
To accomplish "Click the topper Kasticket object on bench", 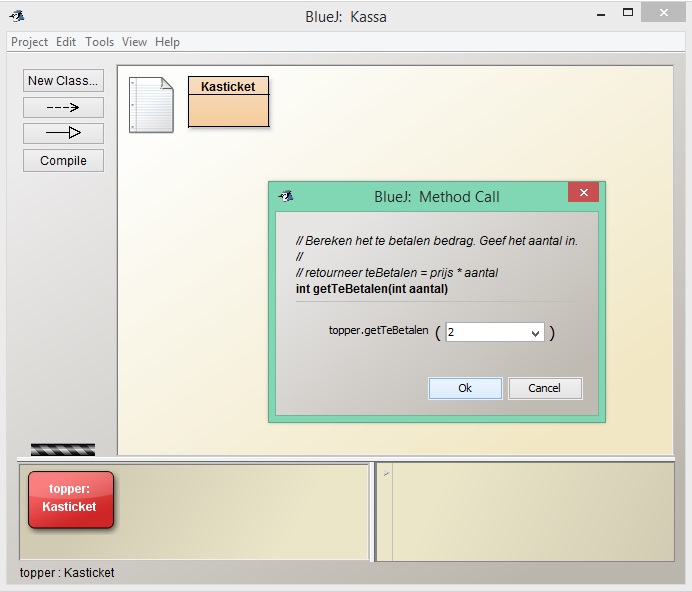I will (71, 499).
